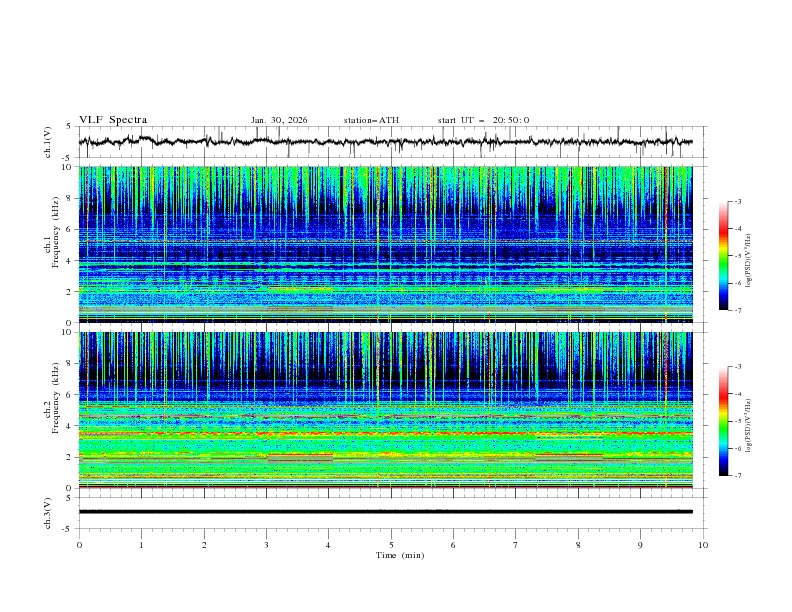Click inside the ch.1 spectrogram panel

(390, 244)
